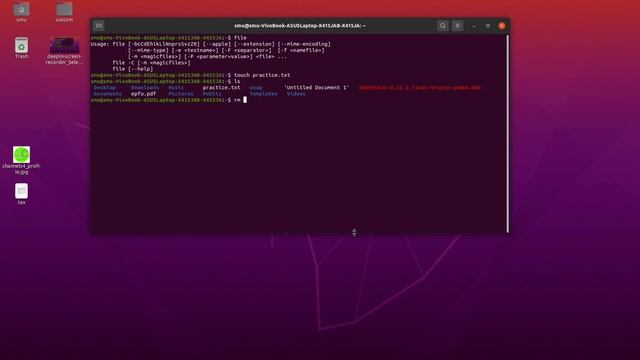Click the terminal vertical scrollbar
The image size is (640, 360).
click(x=507, y=134)
